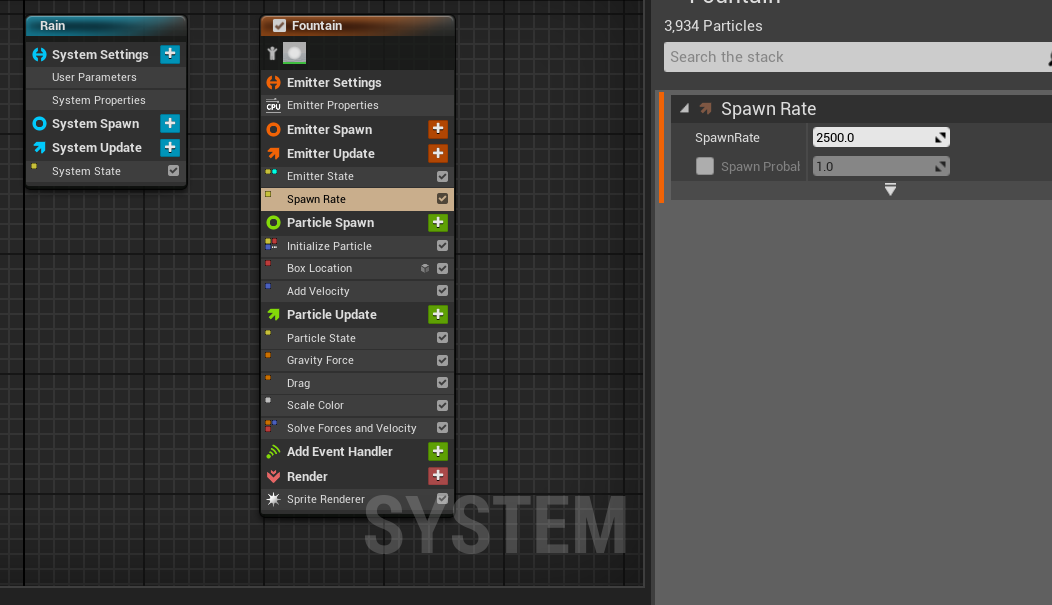Open the SpawnRate value dropdown arrow
This screenshot has width=1052, height=605.
coord(940,138)
